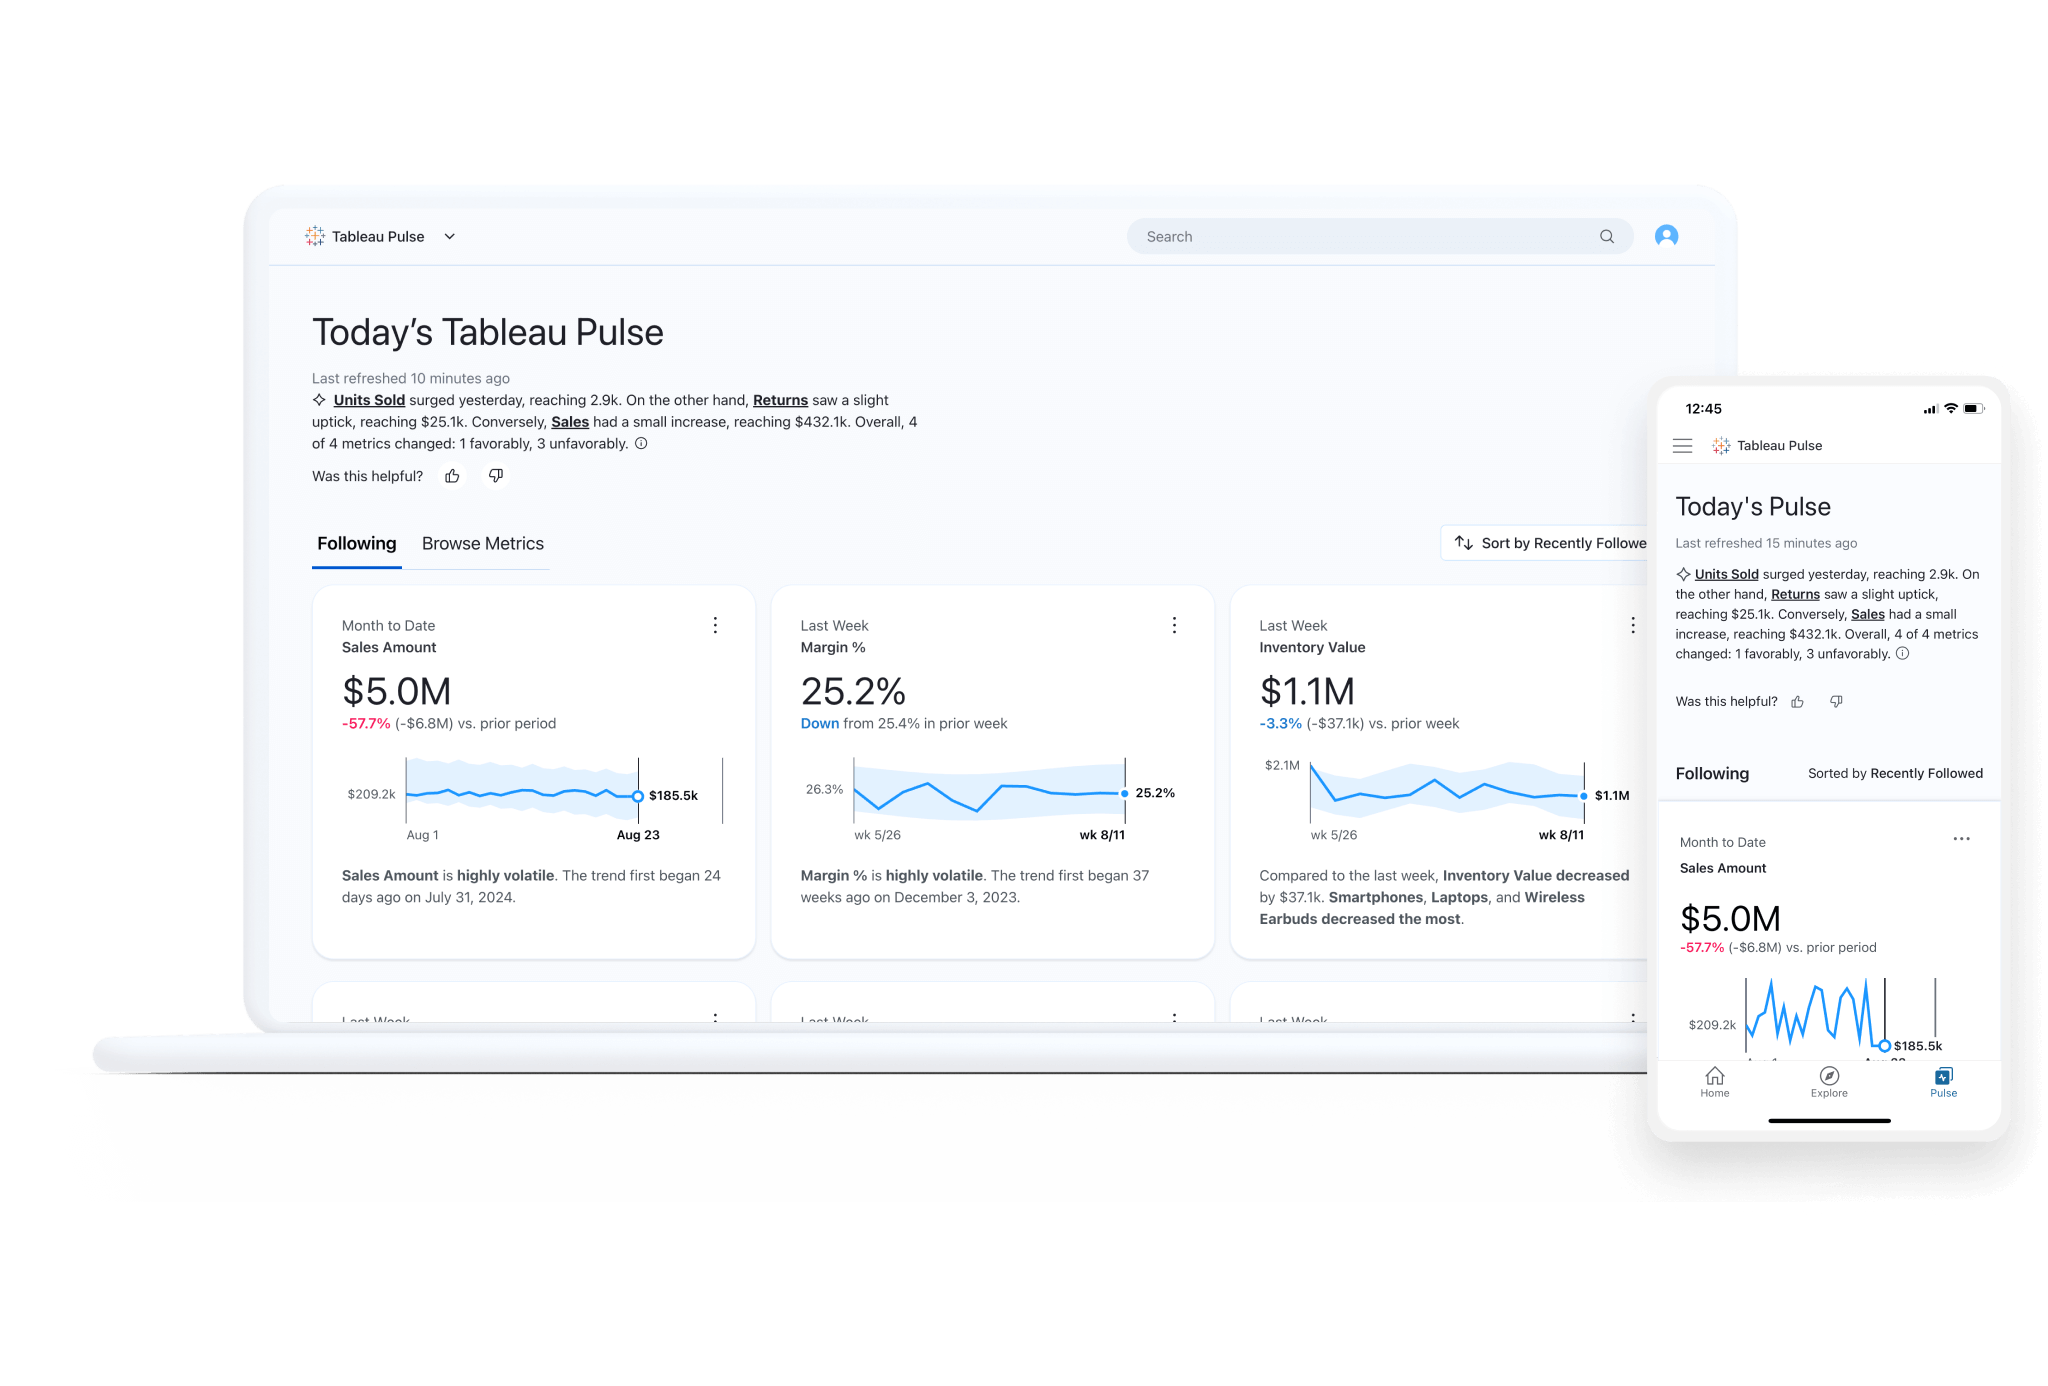The height and width of the screenshot is (1386, 2048).
Task: Switch to the Browse Metrics tab
Action: point(483,544)
